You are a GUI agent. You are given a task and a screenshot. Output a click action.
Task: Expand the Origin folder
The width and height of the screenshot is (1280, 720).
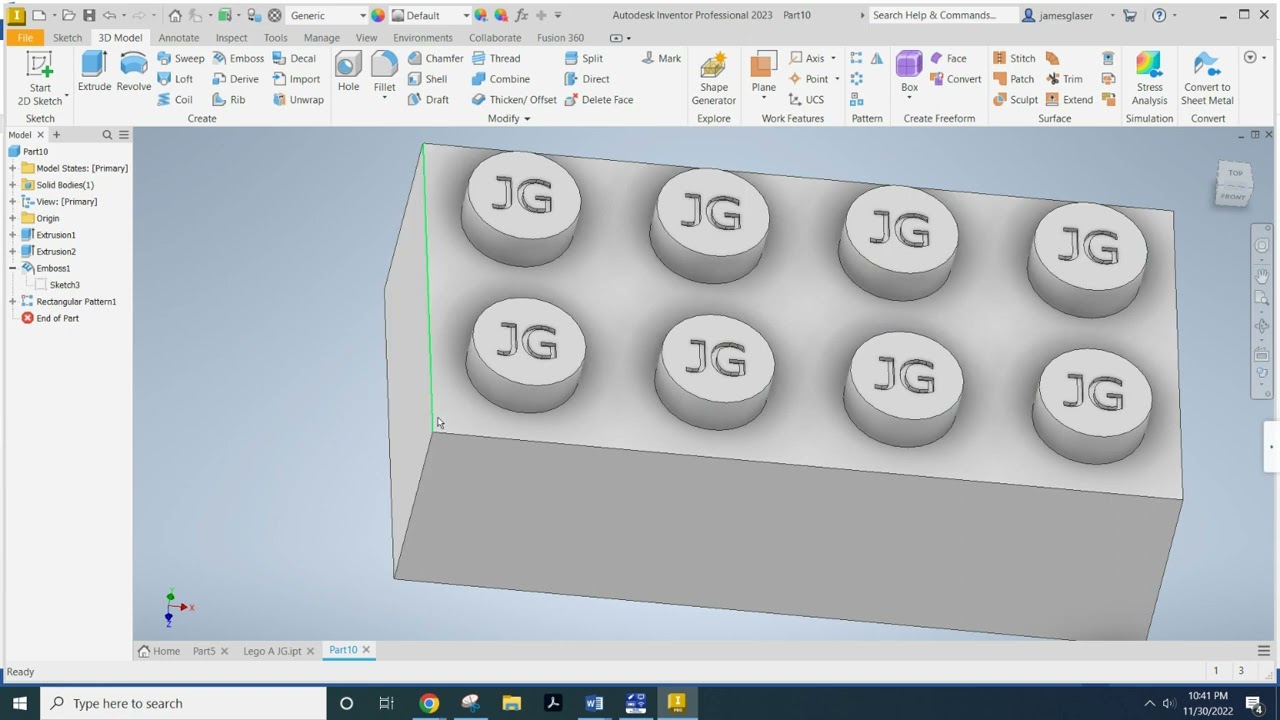(13, 218)
